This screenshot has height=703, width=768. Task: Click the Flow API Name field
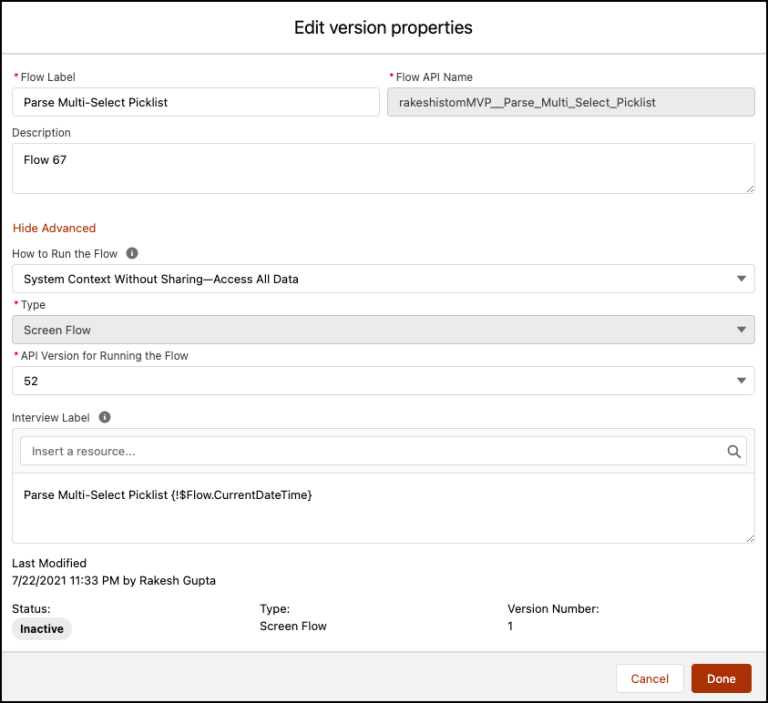[571, 102]
